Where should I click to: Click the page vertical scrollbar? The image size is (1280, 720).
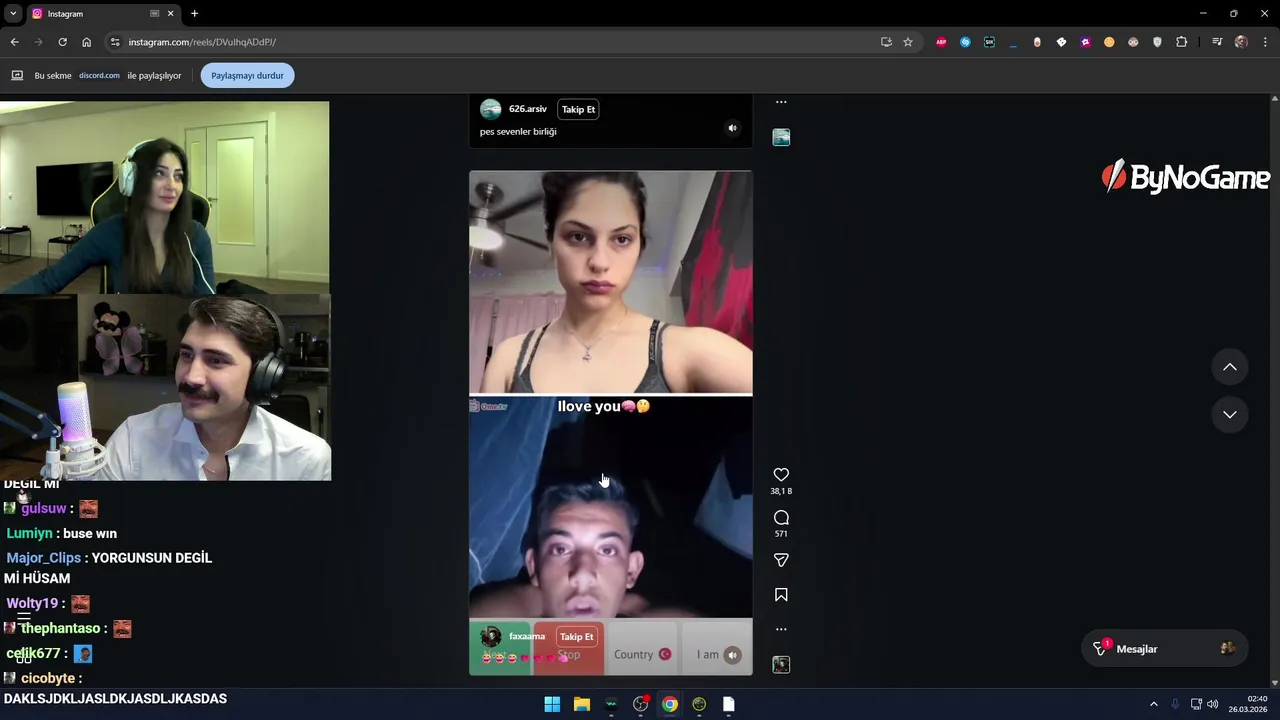point(1274,390)
